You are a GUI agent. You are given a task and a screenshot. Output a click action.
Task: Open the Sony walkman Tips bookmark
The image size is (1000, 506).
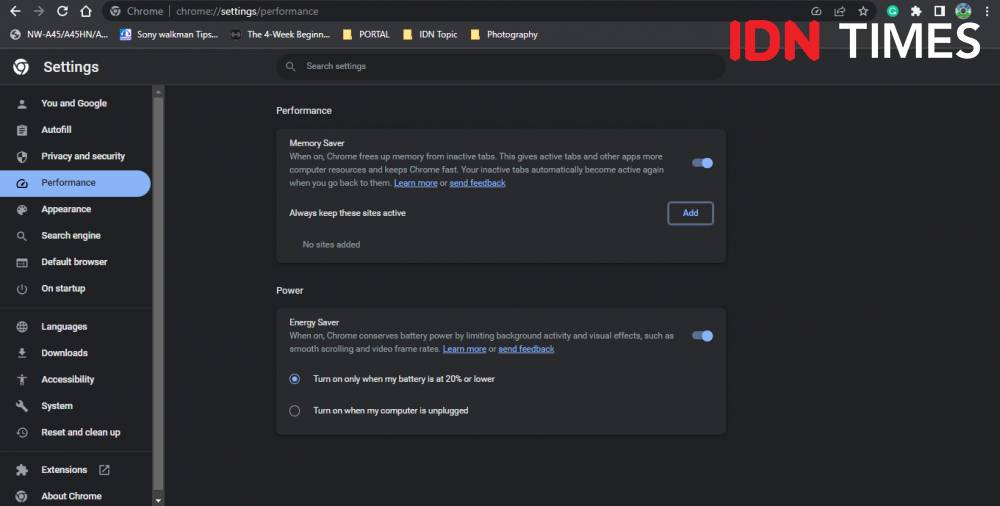click(169, 34)
